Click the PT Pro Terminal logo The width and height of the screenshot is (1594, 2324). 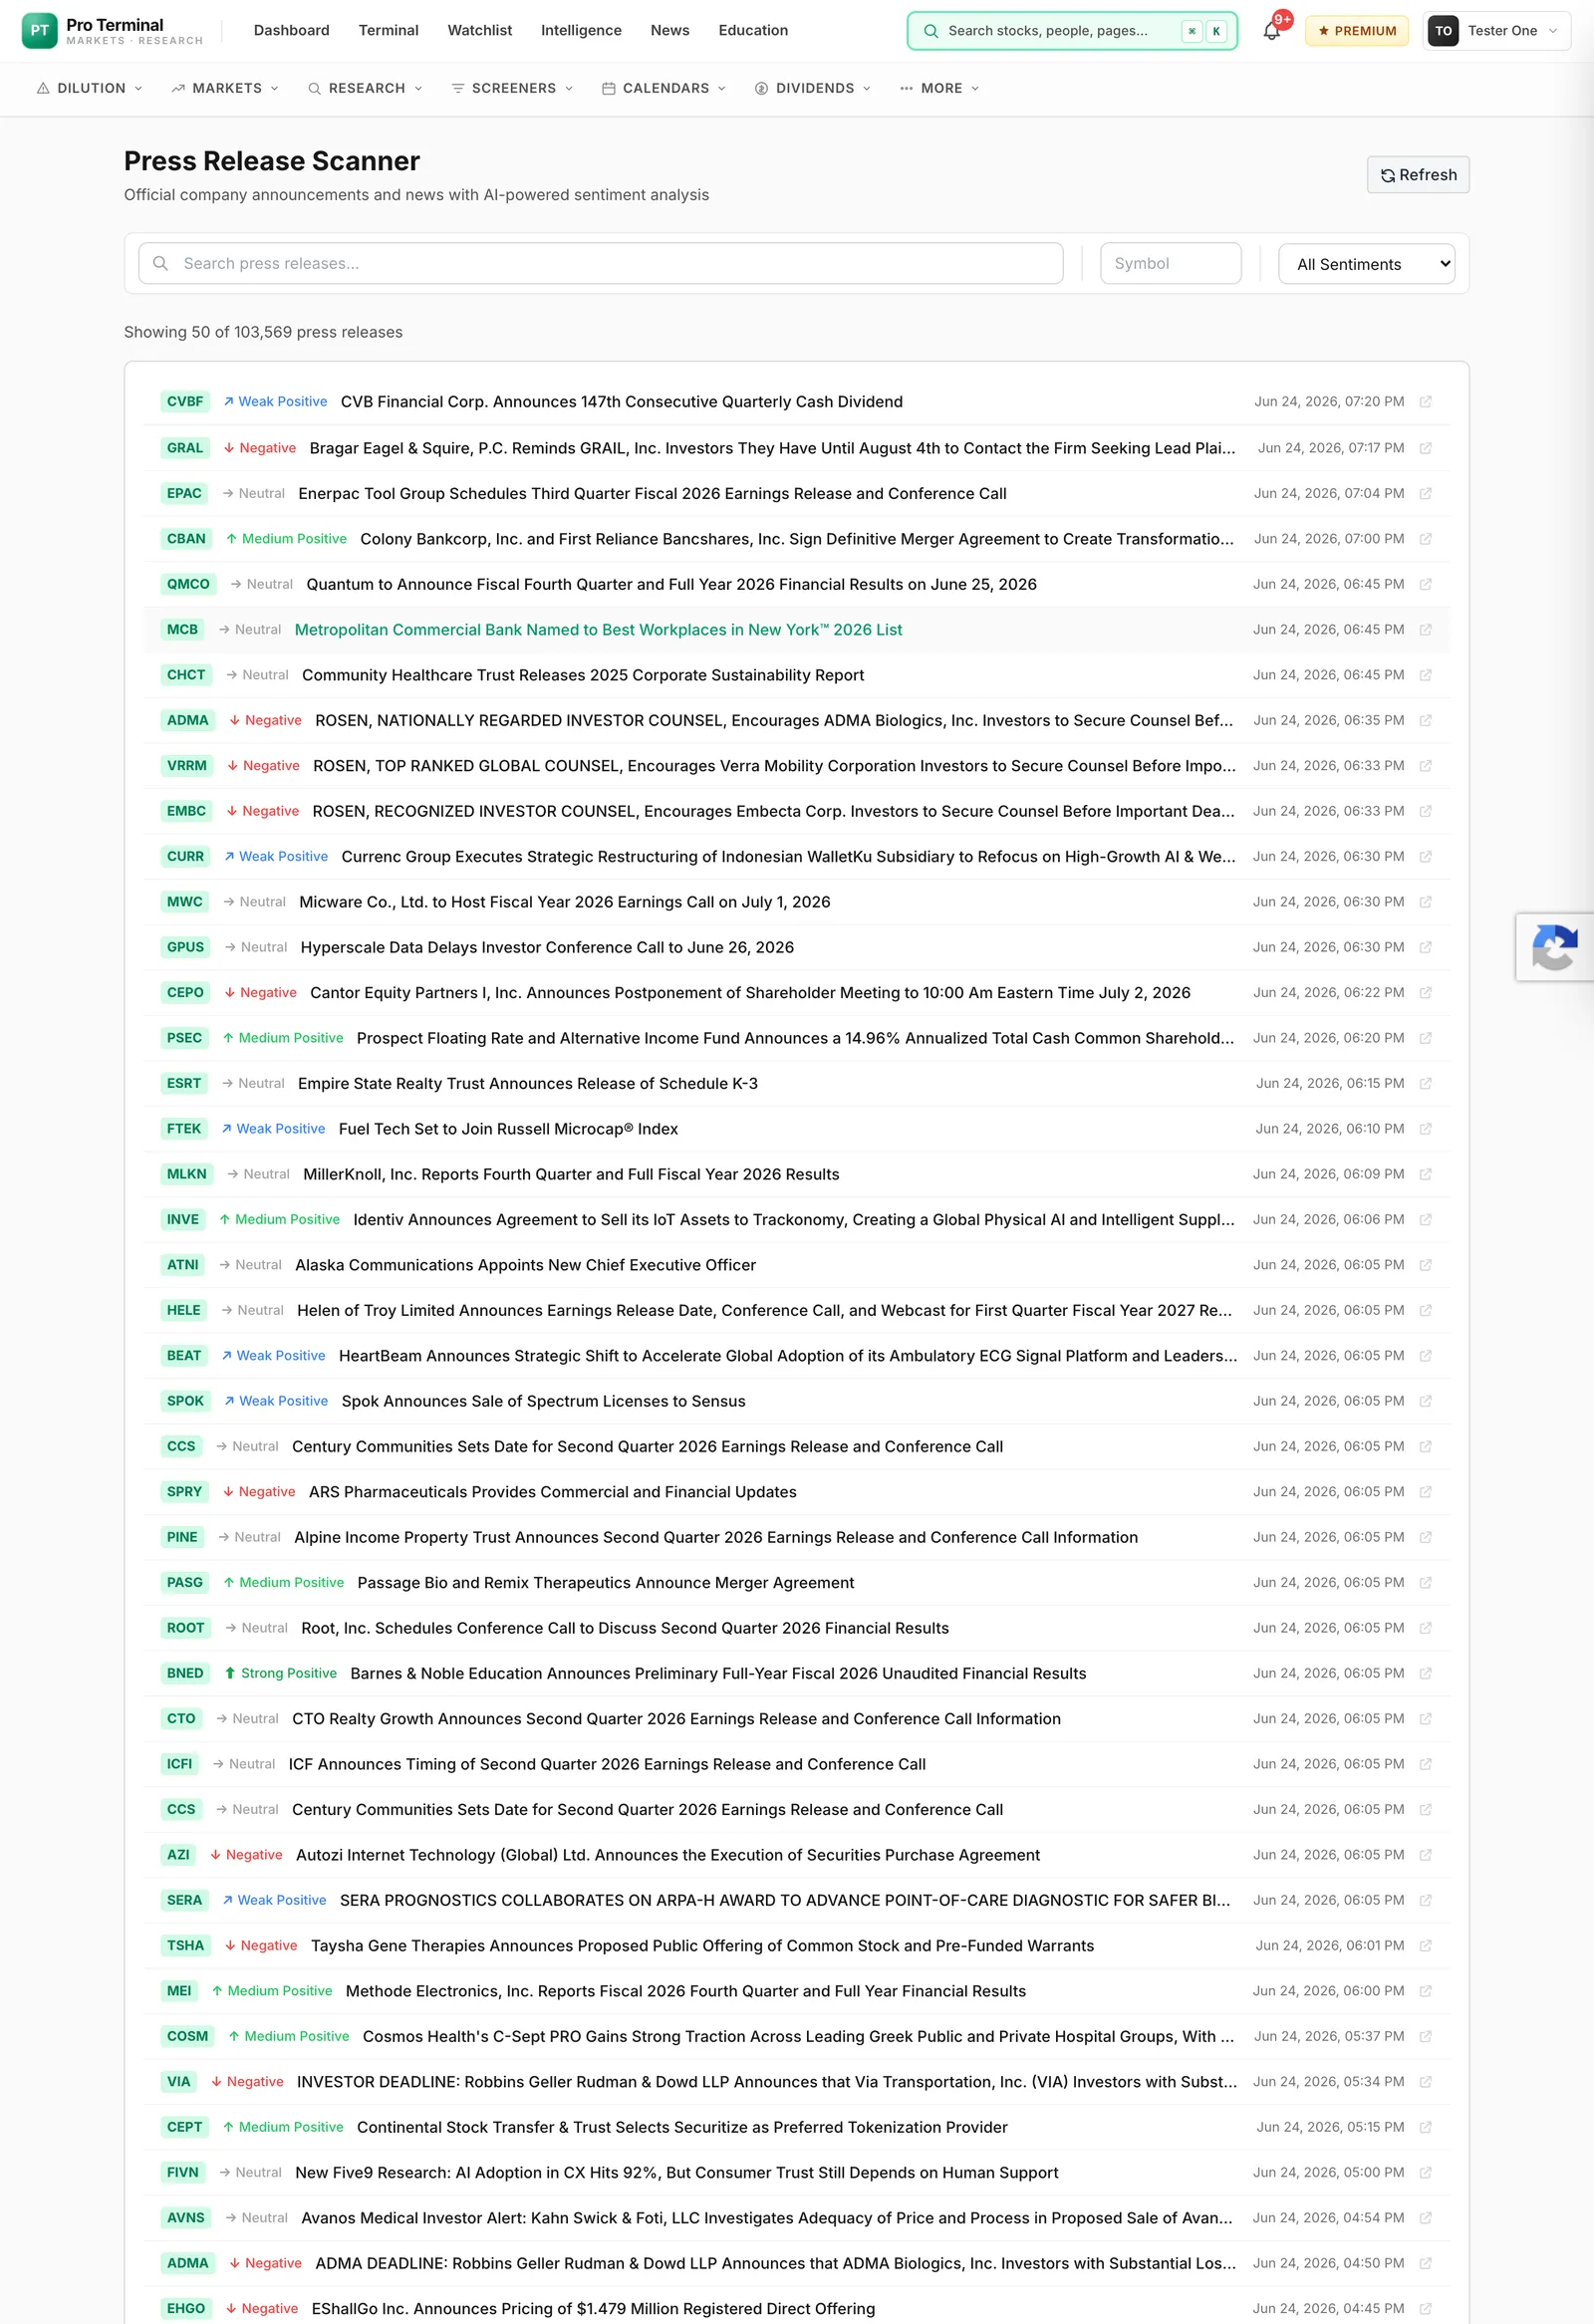tap(112, 31)
